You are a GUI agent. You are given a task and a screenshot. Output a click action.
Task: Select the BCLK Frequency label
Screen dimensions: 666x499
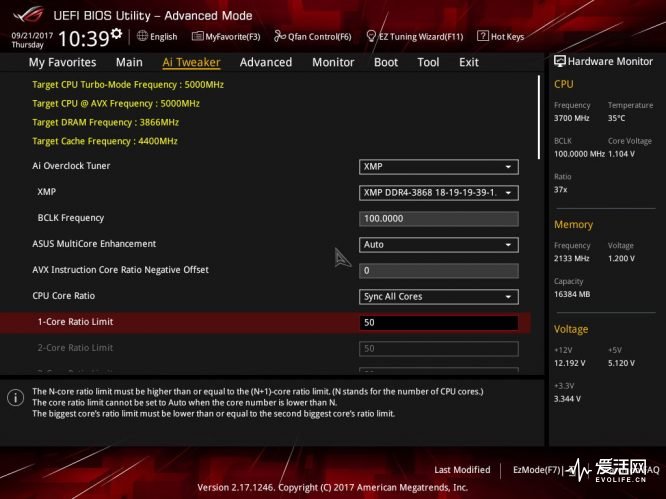click(71, 218)
